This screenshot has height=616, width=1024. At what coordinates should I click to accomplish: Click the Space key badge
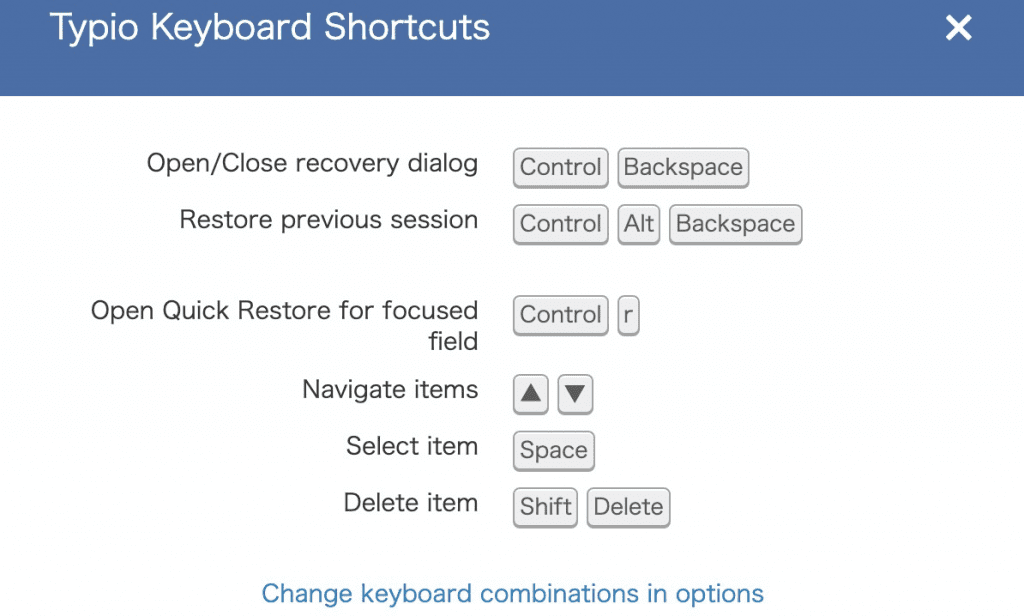pos(554,451)
